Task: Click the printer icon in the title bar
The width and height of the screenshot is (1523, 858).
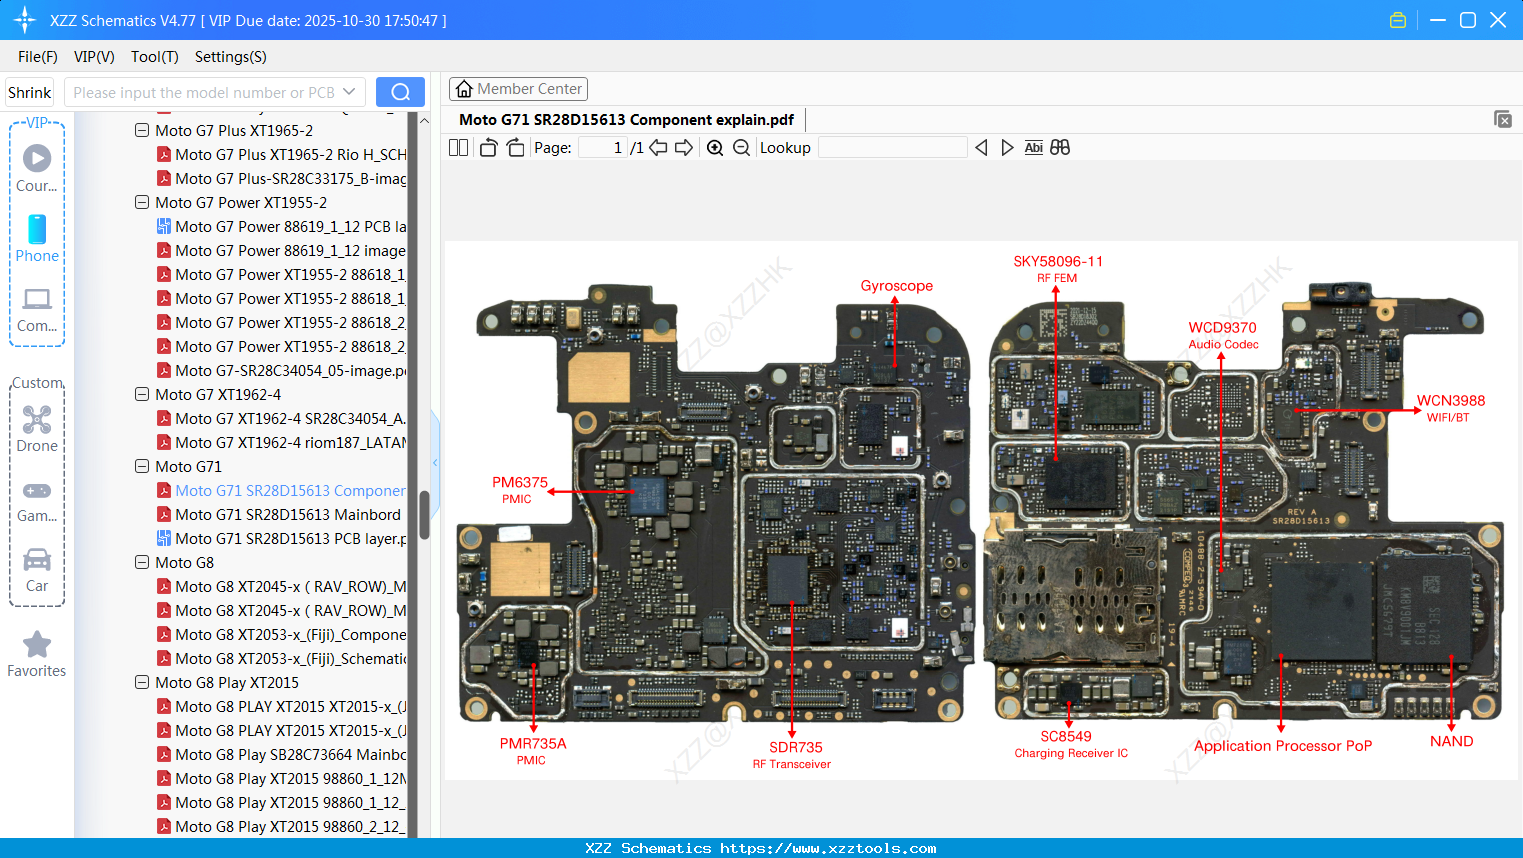Action: tap(1397, 19)
